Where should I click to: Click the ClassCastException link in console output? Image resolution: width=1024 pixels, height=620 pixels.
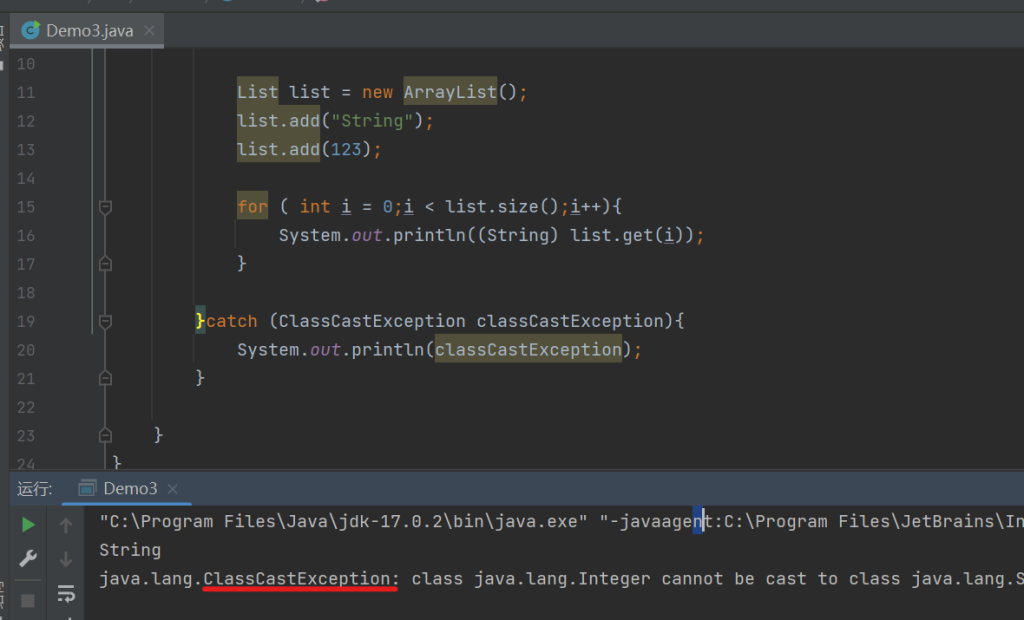coord(297,579)
